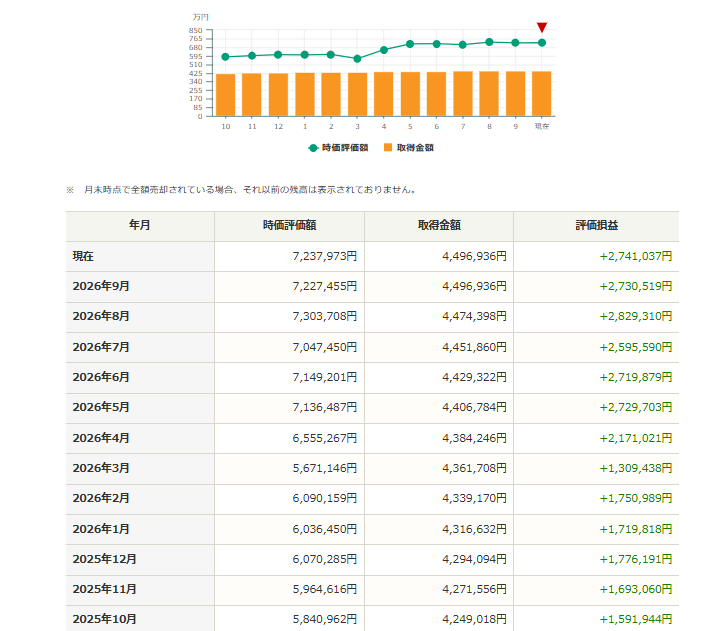Screen dimensions: 720x631
Task: Select the 2026年7月 row label
Action: pyautogui.click(x=101, y=347)
